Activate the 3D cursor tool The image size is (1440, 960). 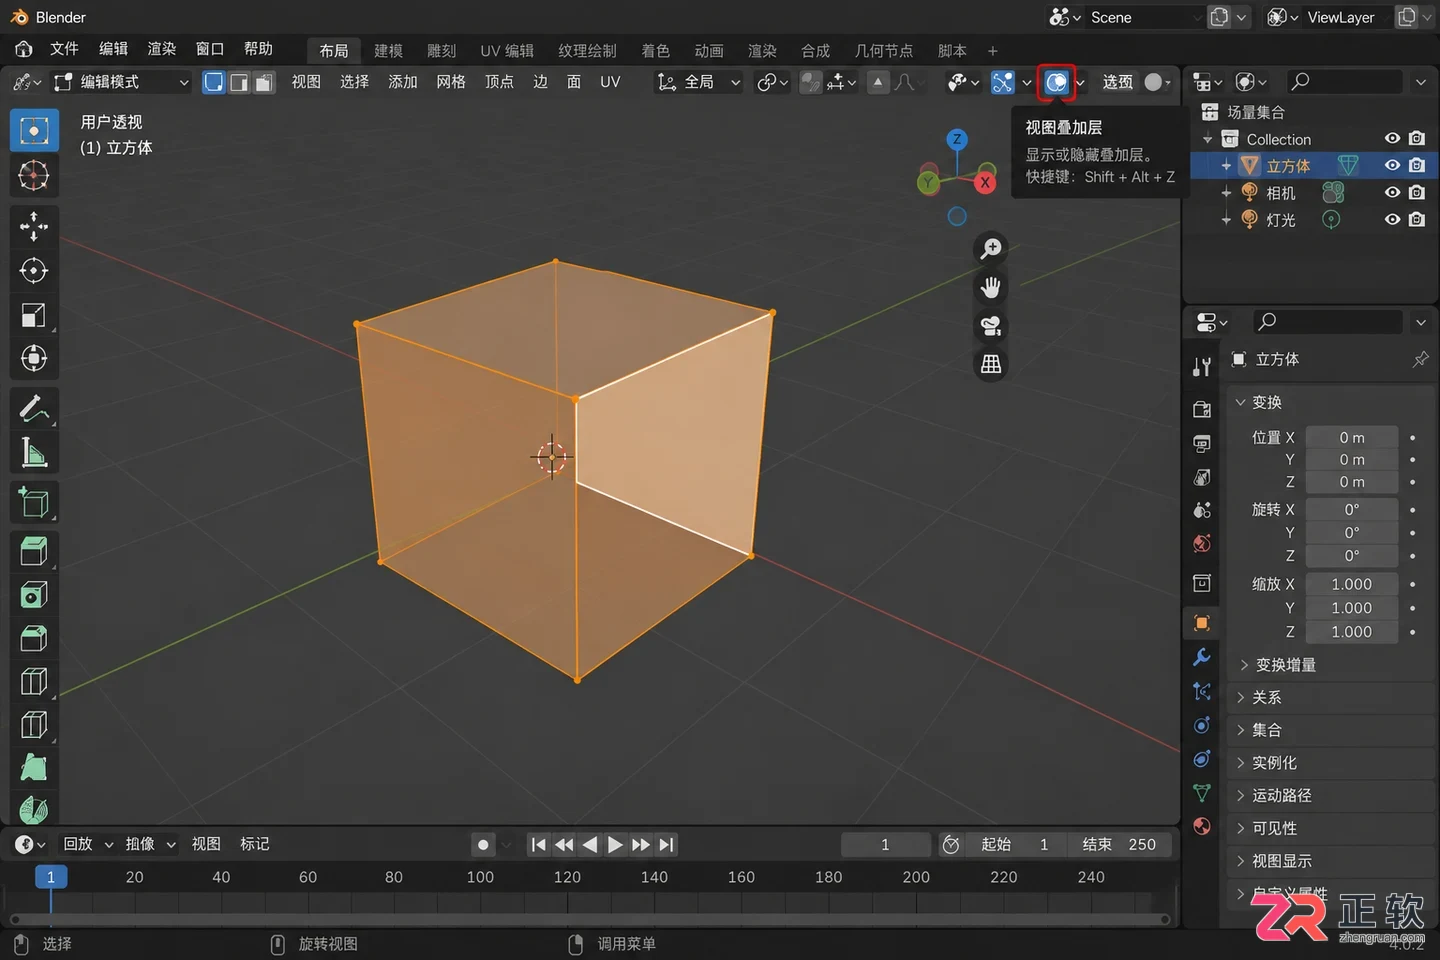[34, 176]
